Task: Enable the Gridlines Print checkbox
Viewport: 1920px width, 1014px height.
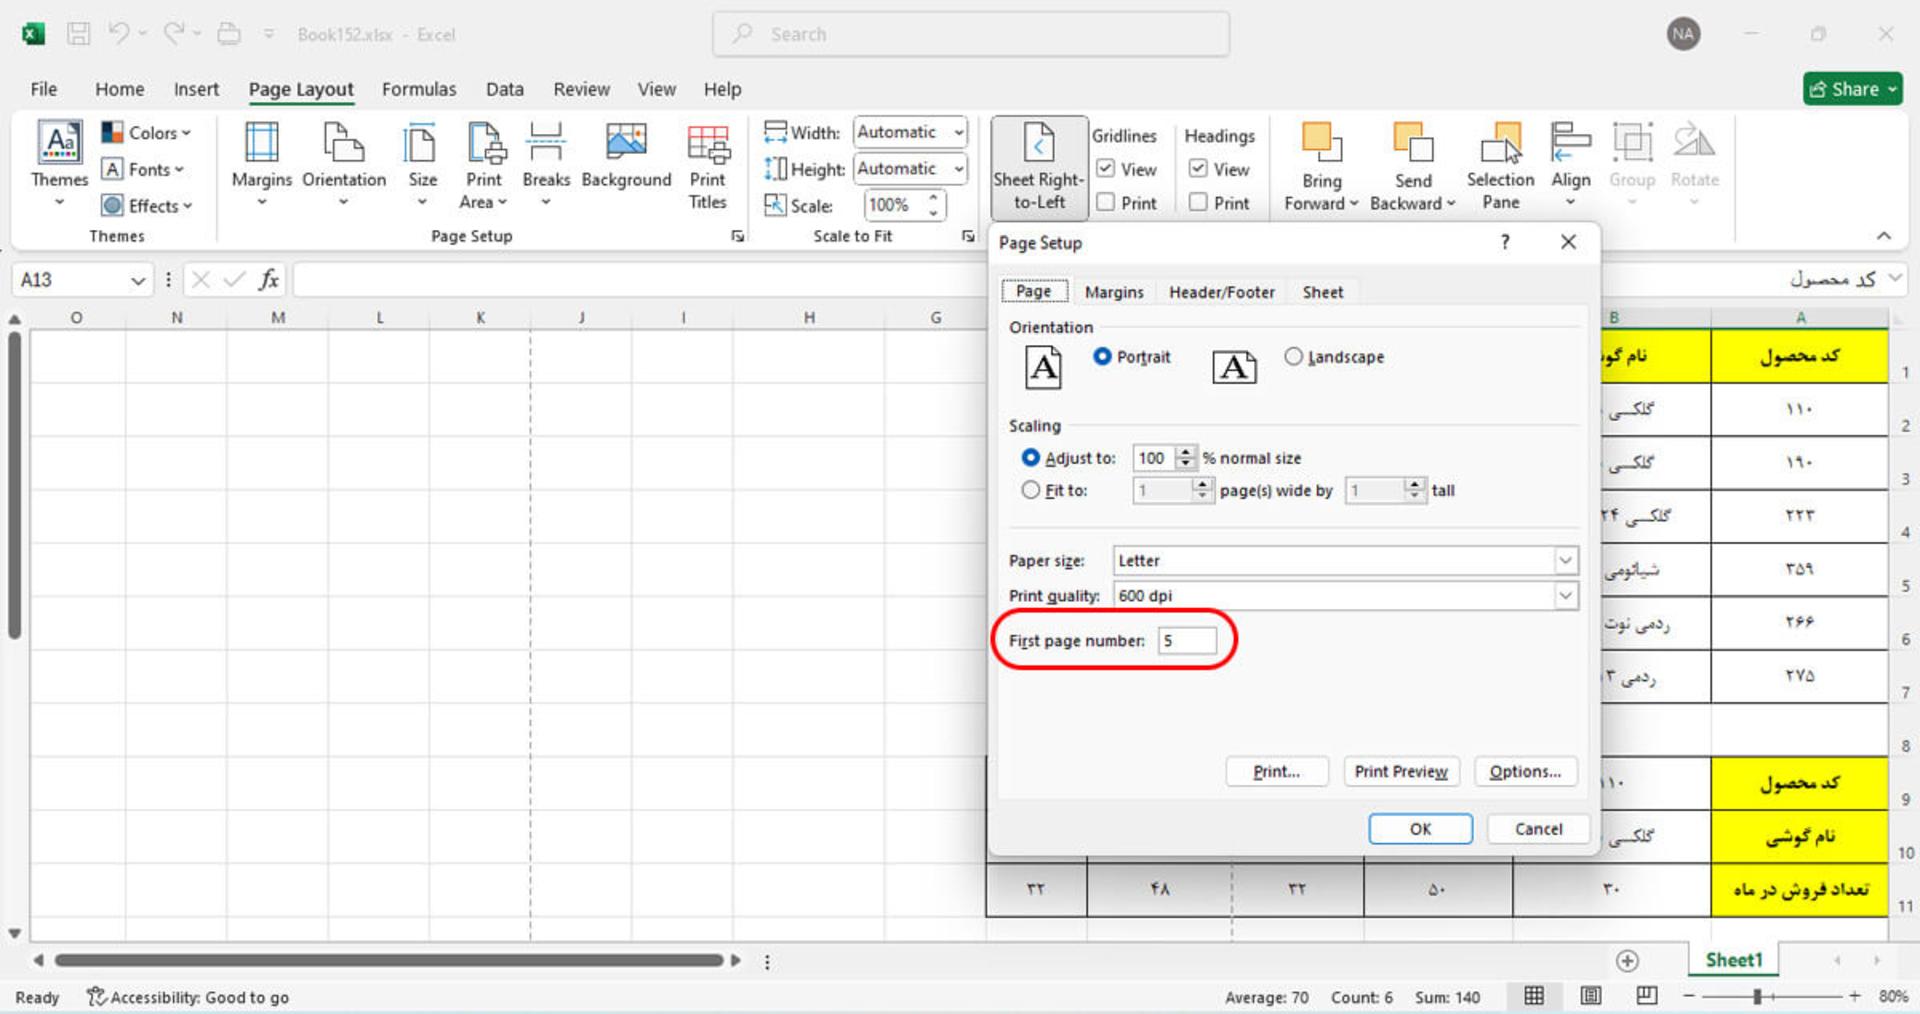Action: click(x=1106, y=203)
